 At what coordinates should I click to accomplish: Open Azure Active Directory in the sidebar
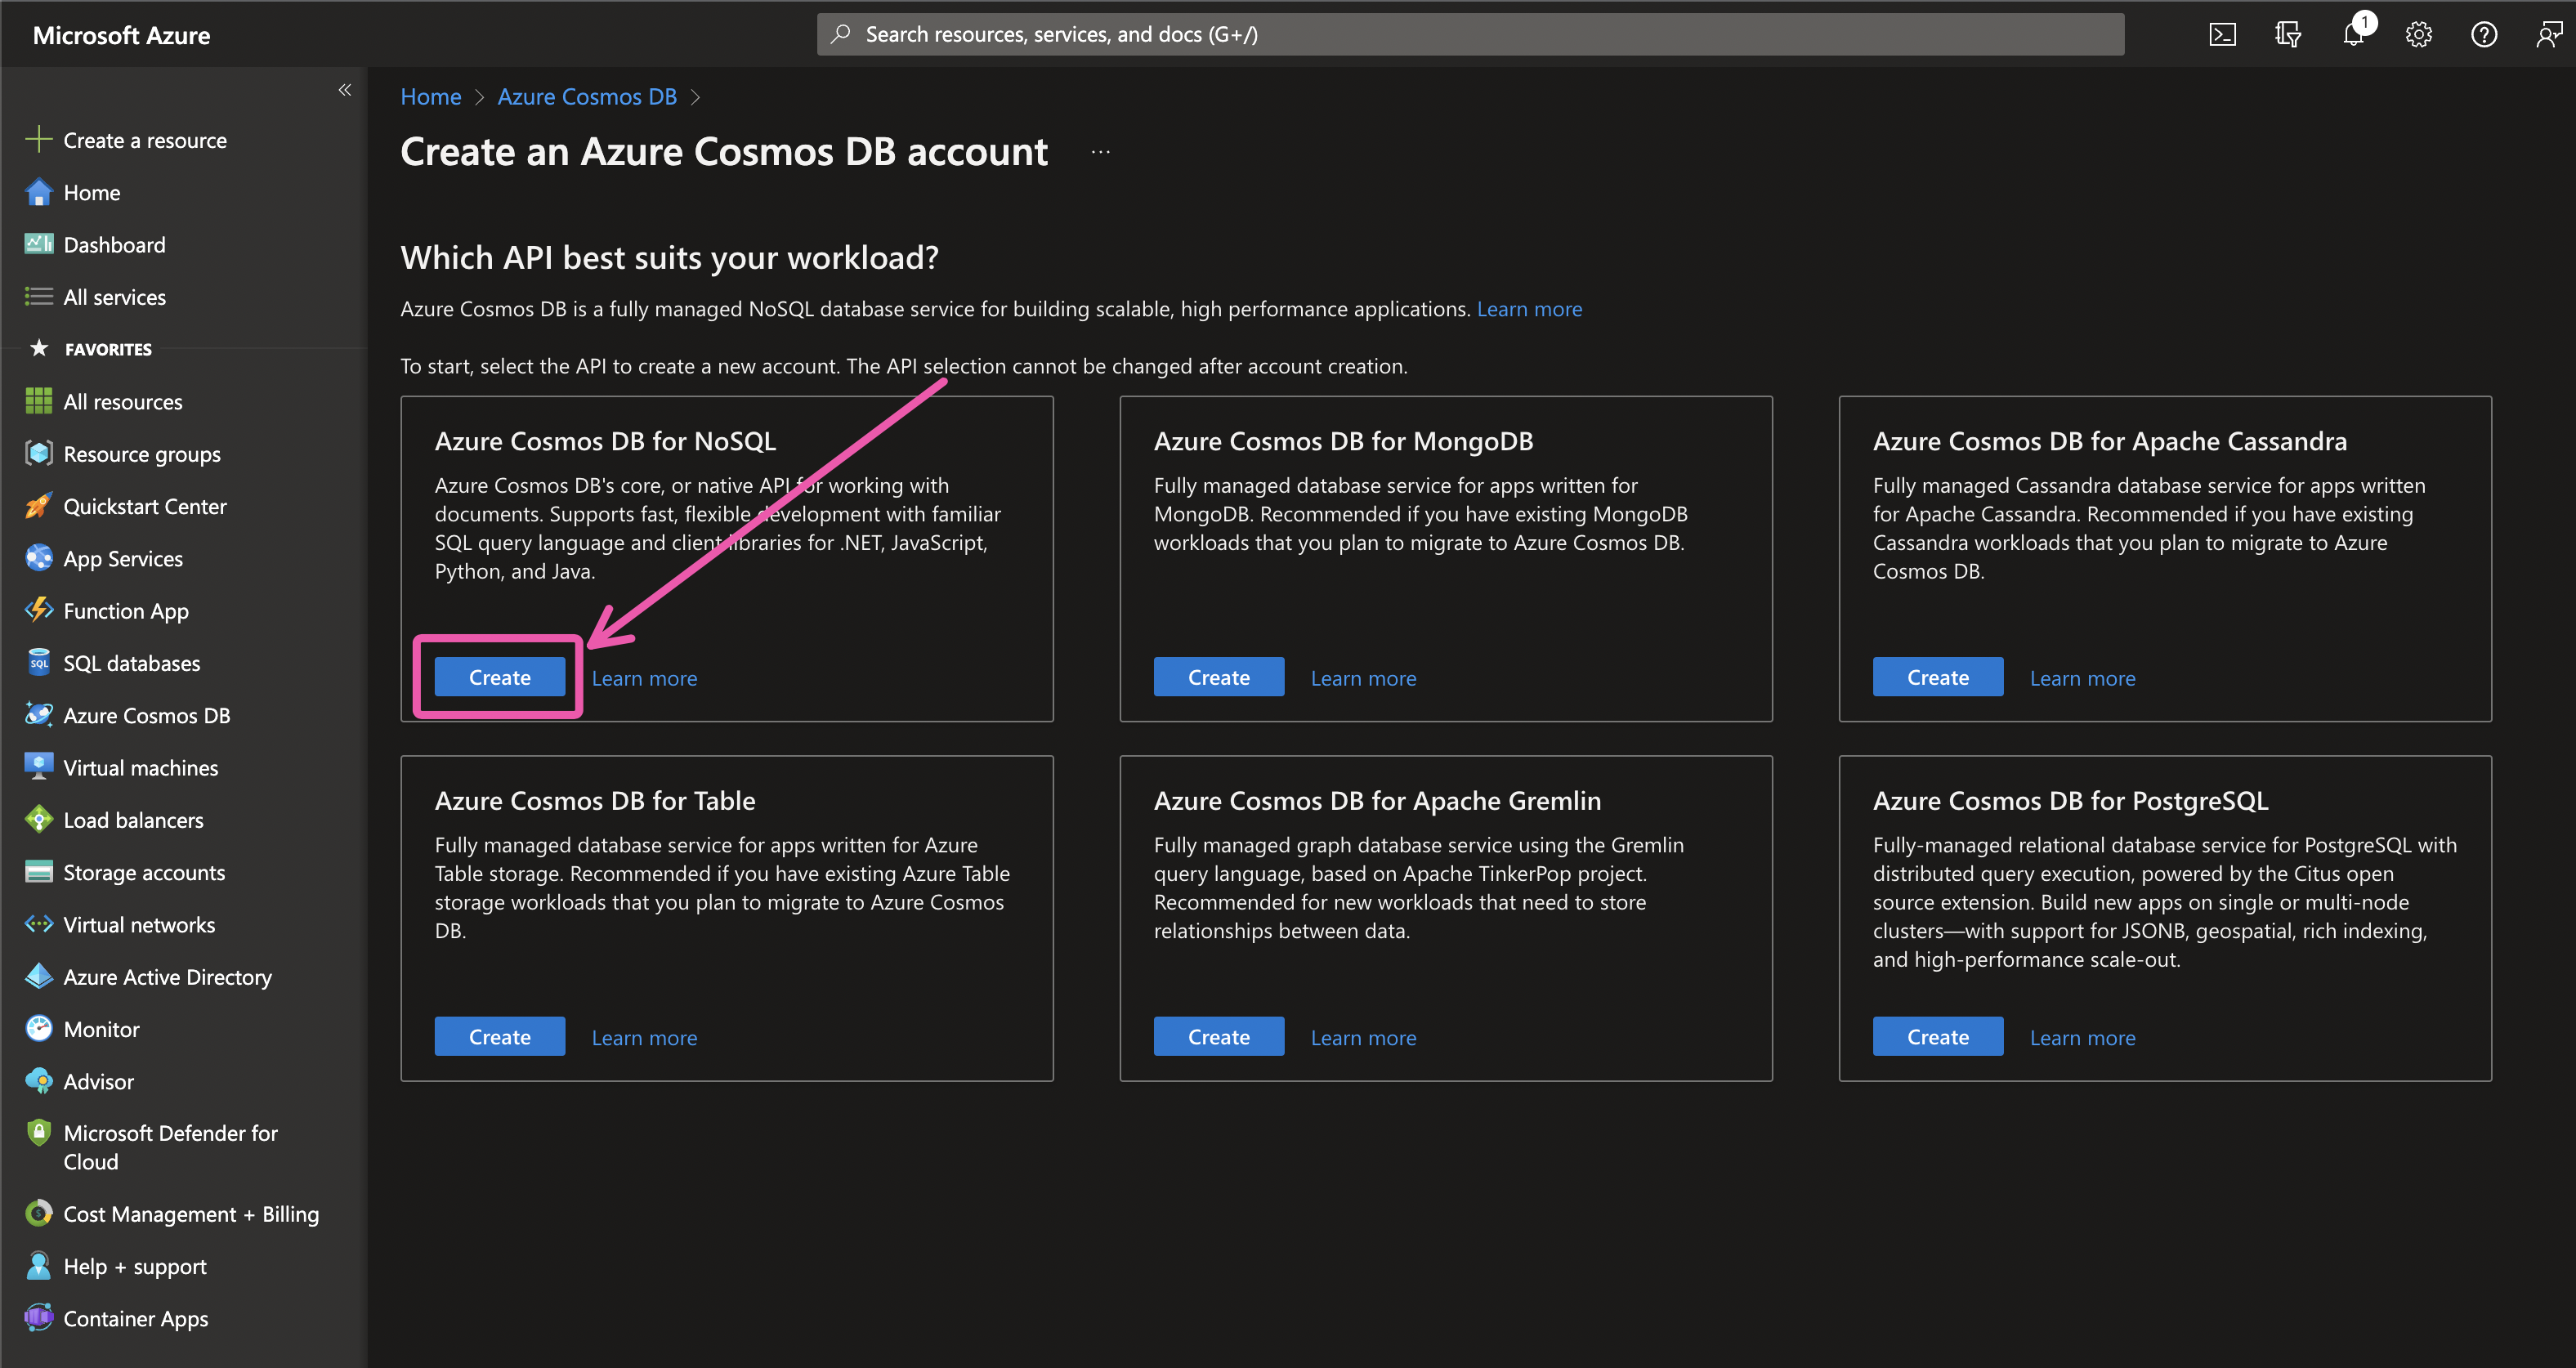click(x=167, y=976)
